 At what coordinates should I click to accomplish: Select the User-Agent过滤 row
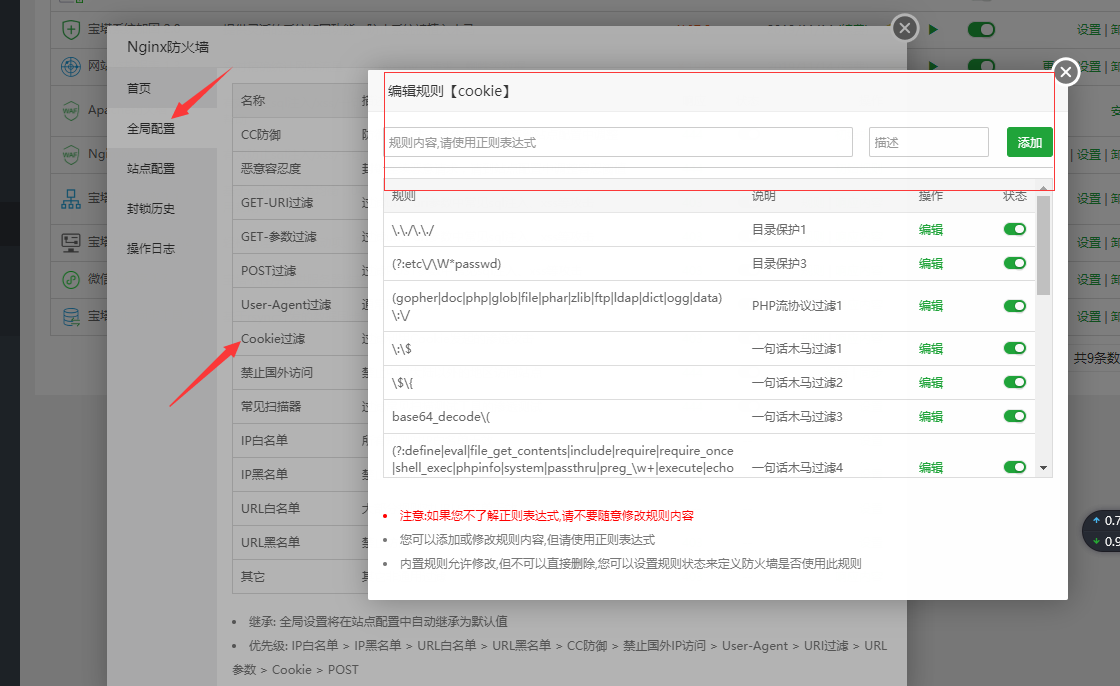300,304
